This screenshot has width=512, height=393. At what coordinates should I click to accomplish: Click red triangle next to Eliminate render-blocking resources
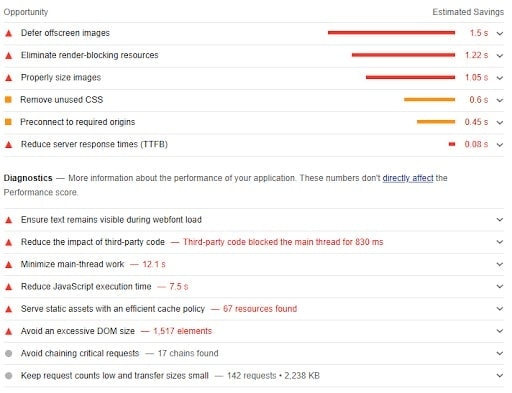[x=9, y=55]
